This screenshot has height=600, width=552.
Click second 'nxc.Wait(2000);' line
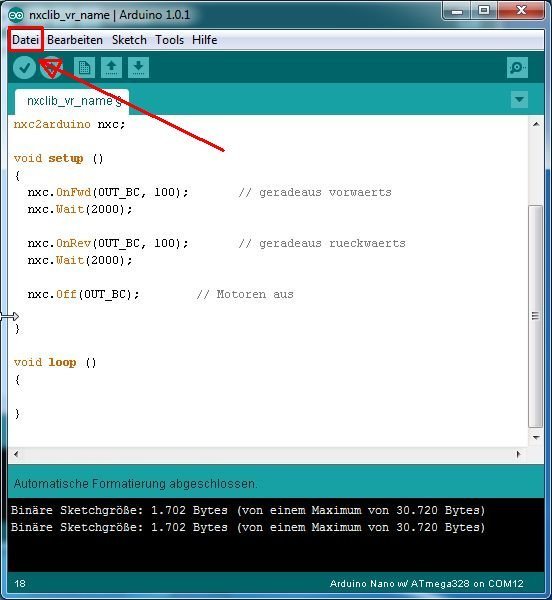click(x=80, y=260)
